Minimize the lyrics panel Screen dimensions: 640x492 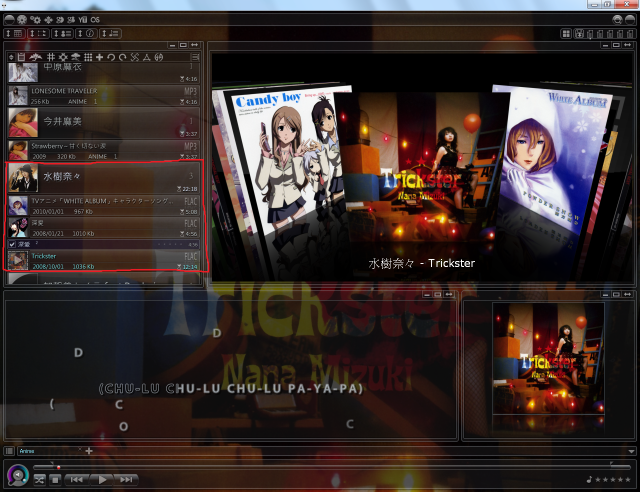(x=427, y=294)
